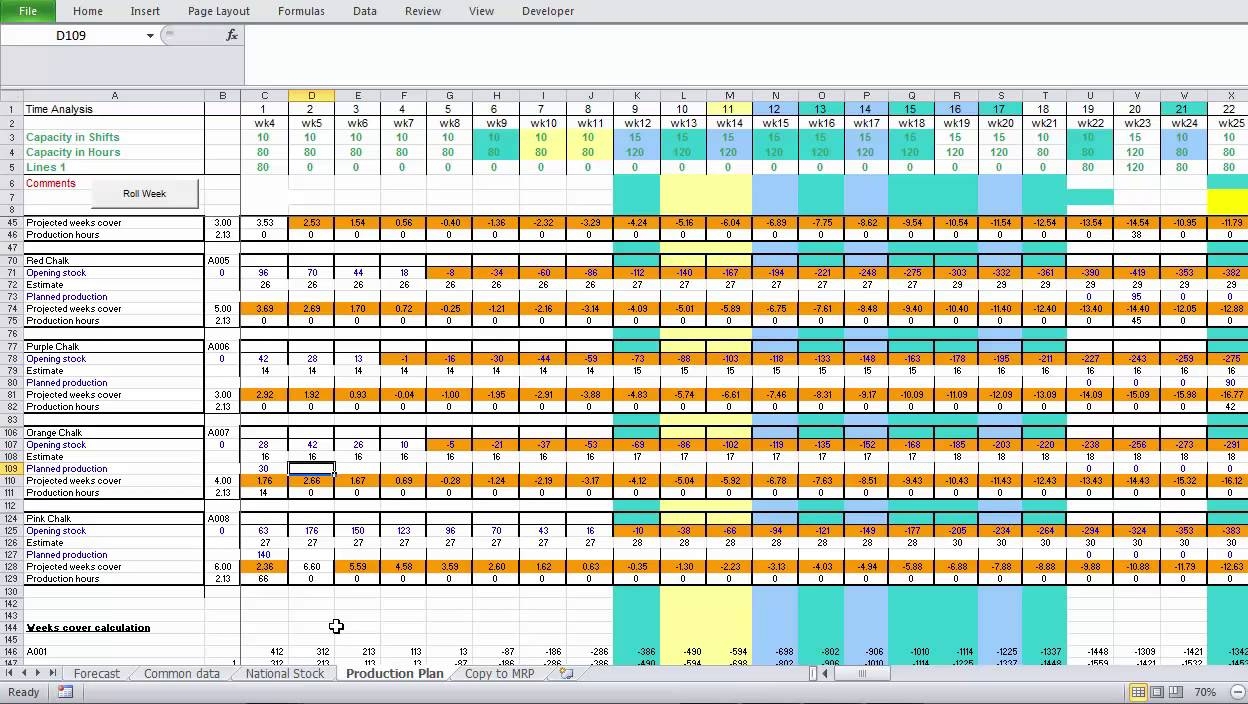
Task: Click the File ribbon button
Action: (x=27, y=11)
